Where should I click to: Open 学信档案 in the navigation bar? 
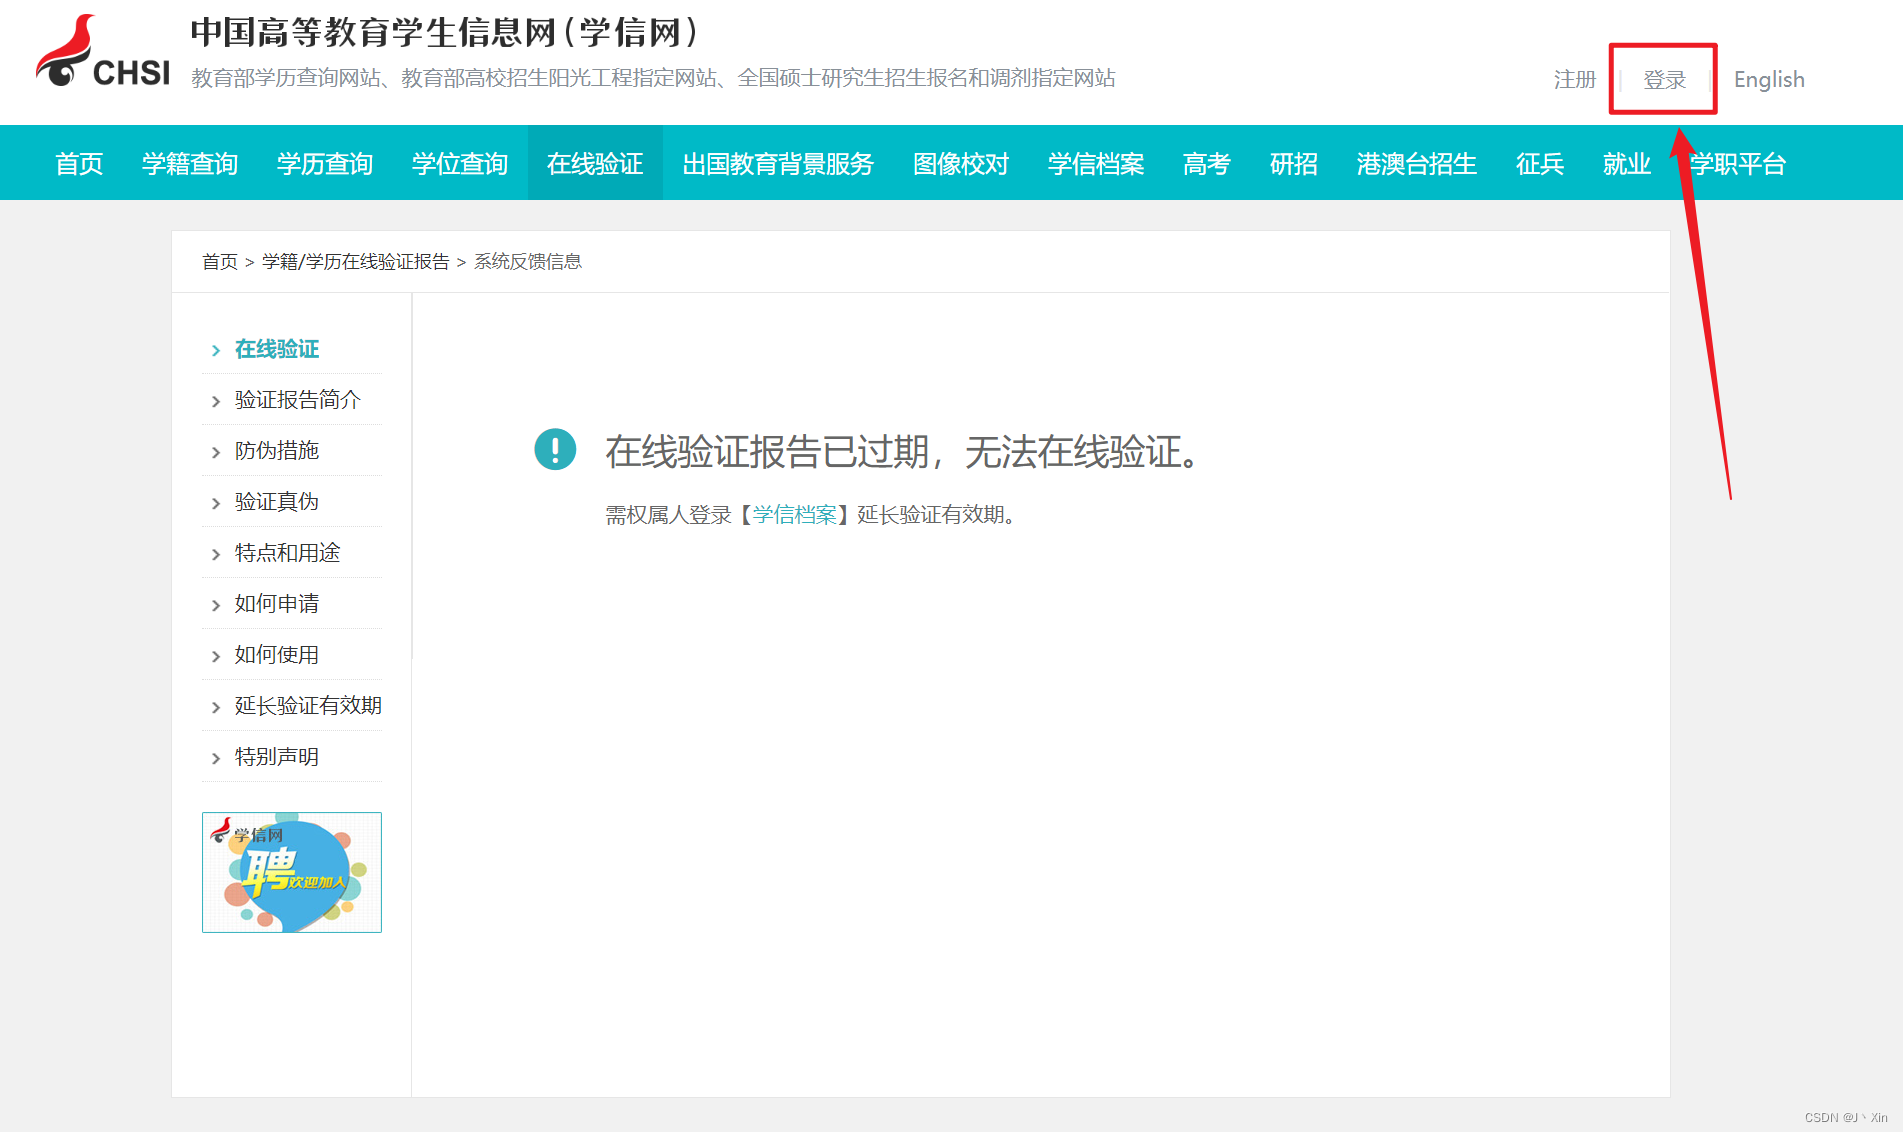point(1096,163)
